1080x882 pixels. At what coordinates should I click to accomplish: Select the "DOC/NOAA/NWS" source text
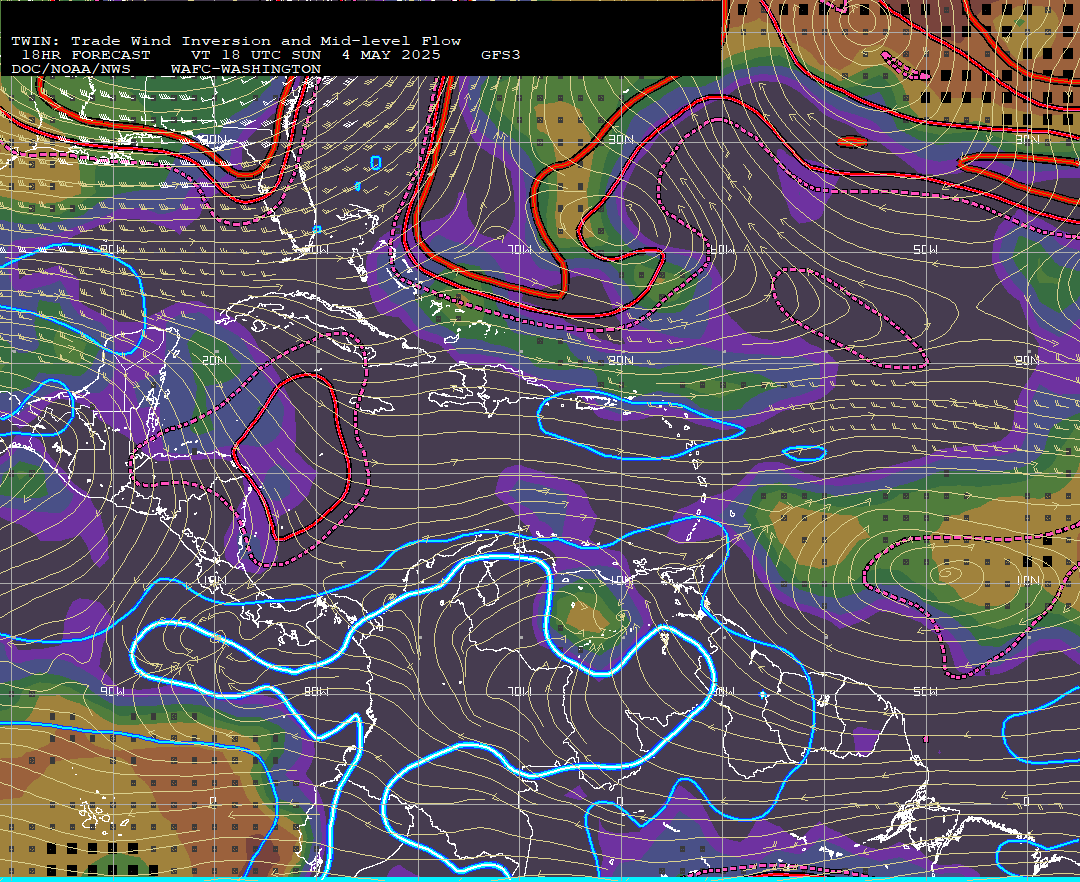(x=71, y=70)
